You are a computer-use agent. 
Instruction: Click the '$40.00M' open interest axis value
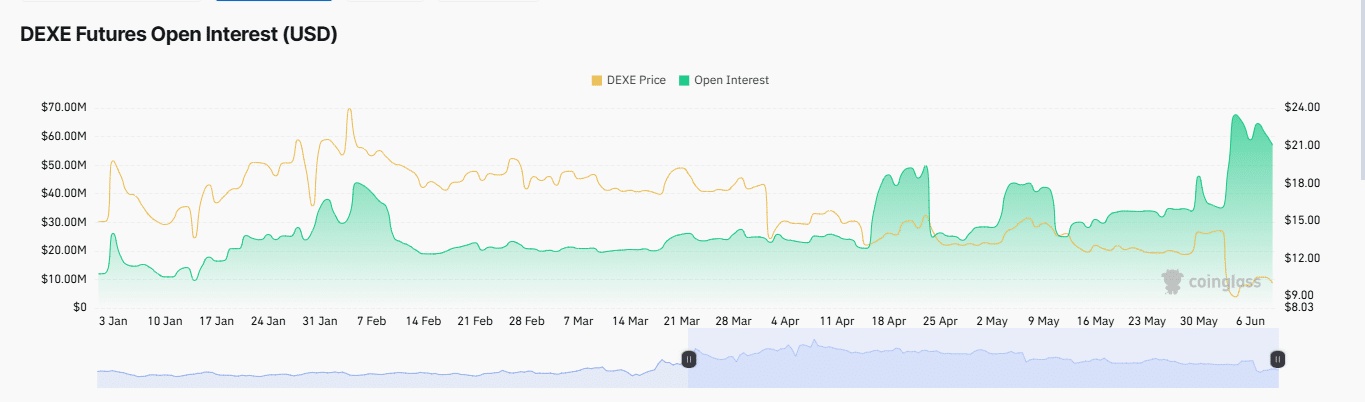coord(64,193)
